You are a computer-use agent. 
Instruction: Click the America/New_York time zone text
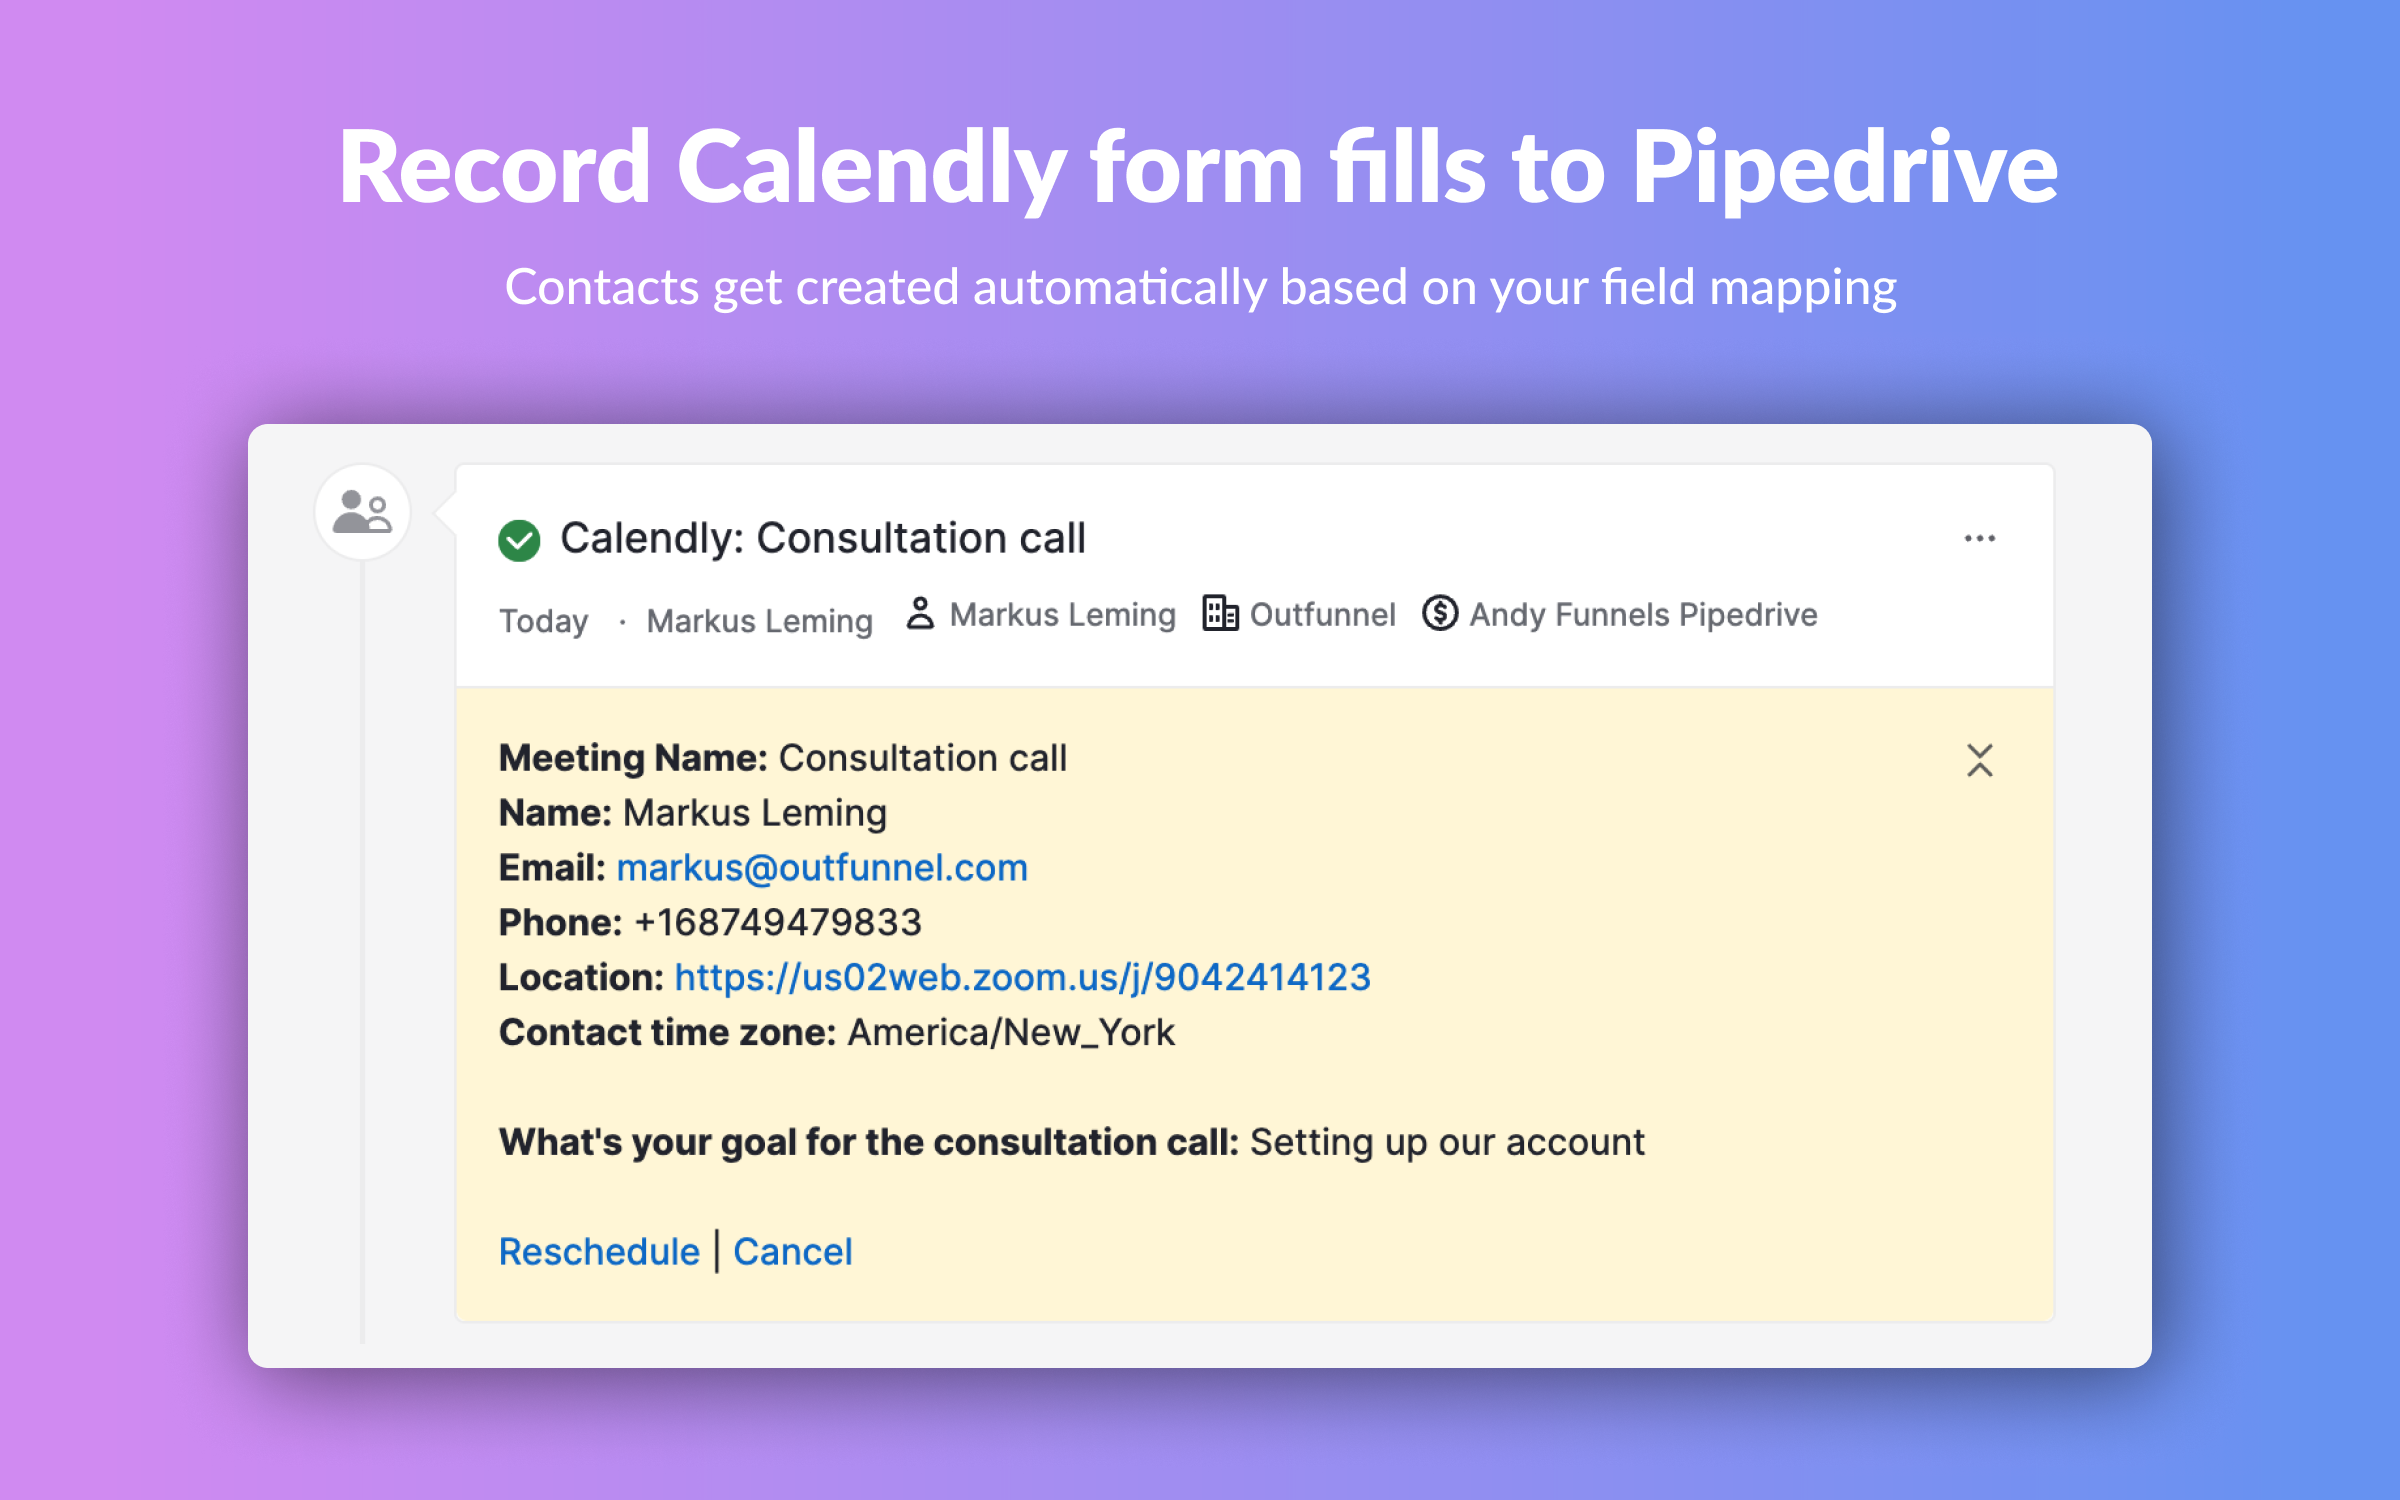(1011, 1032)
